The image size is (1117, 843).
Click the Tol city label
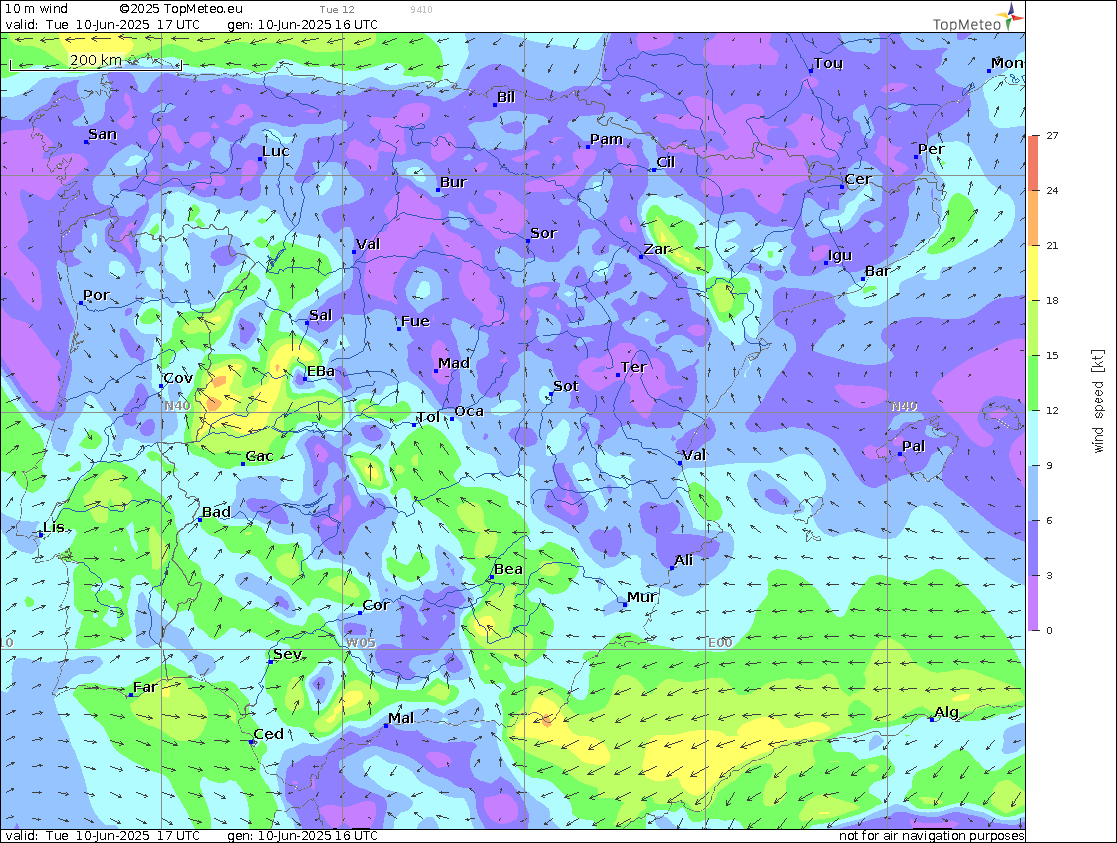428,417
